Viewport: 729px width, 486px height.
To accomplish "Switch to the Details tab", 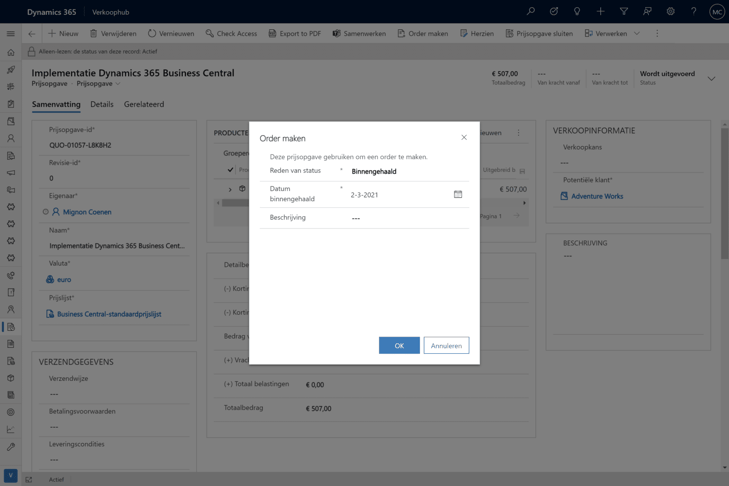I will coord(102,104).
